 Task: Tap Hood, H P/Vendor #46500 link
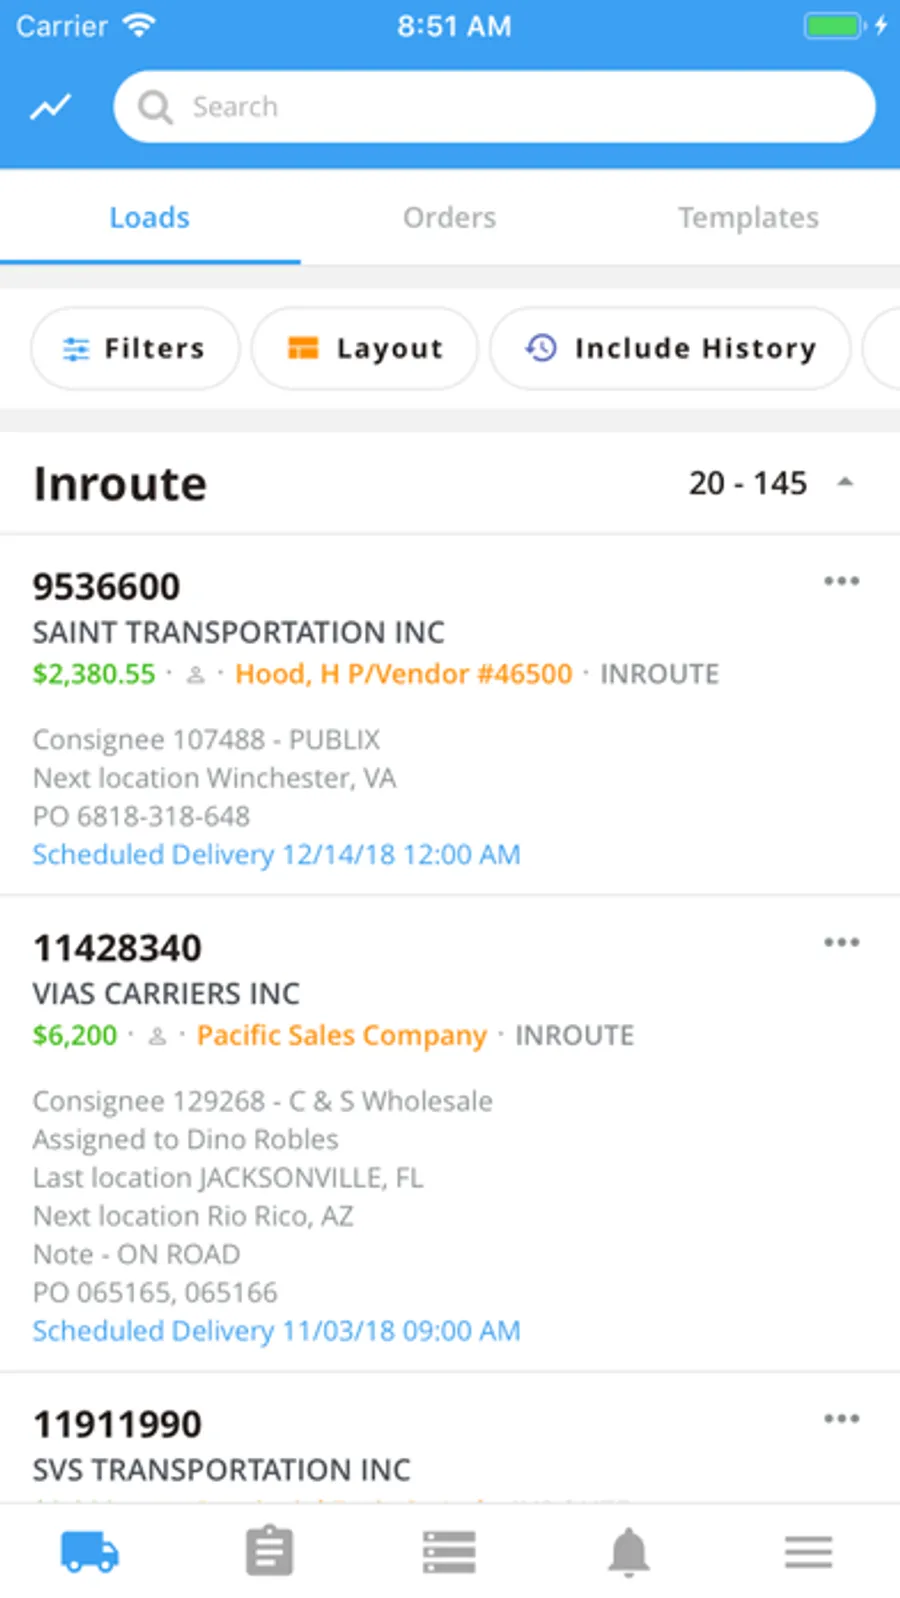(403, 674)
